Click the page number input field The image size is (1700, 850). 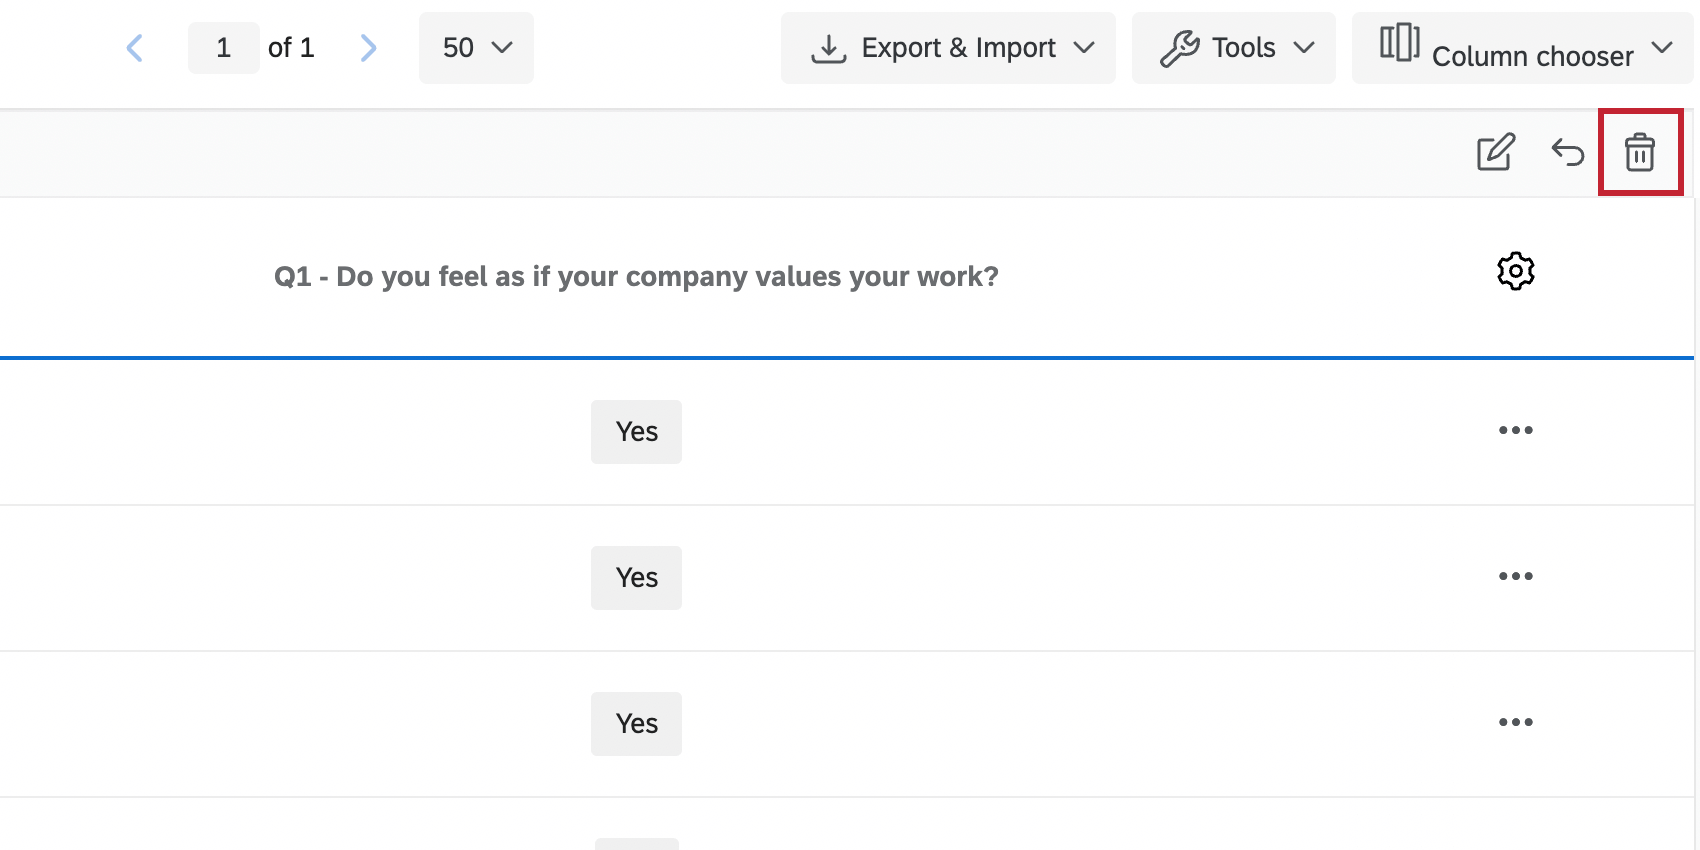[x=224, y=48]
